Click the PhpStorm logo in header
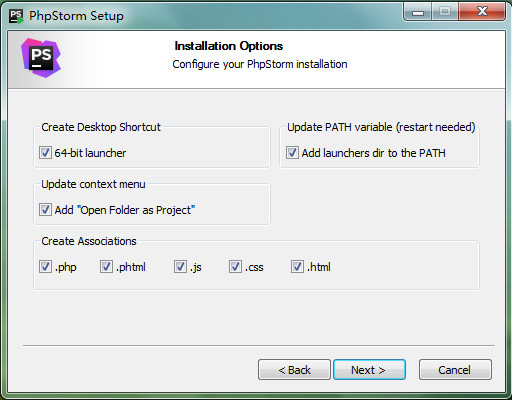The image size is (512, 400). tap(41, 58)
